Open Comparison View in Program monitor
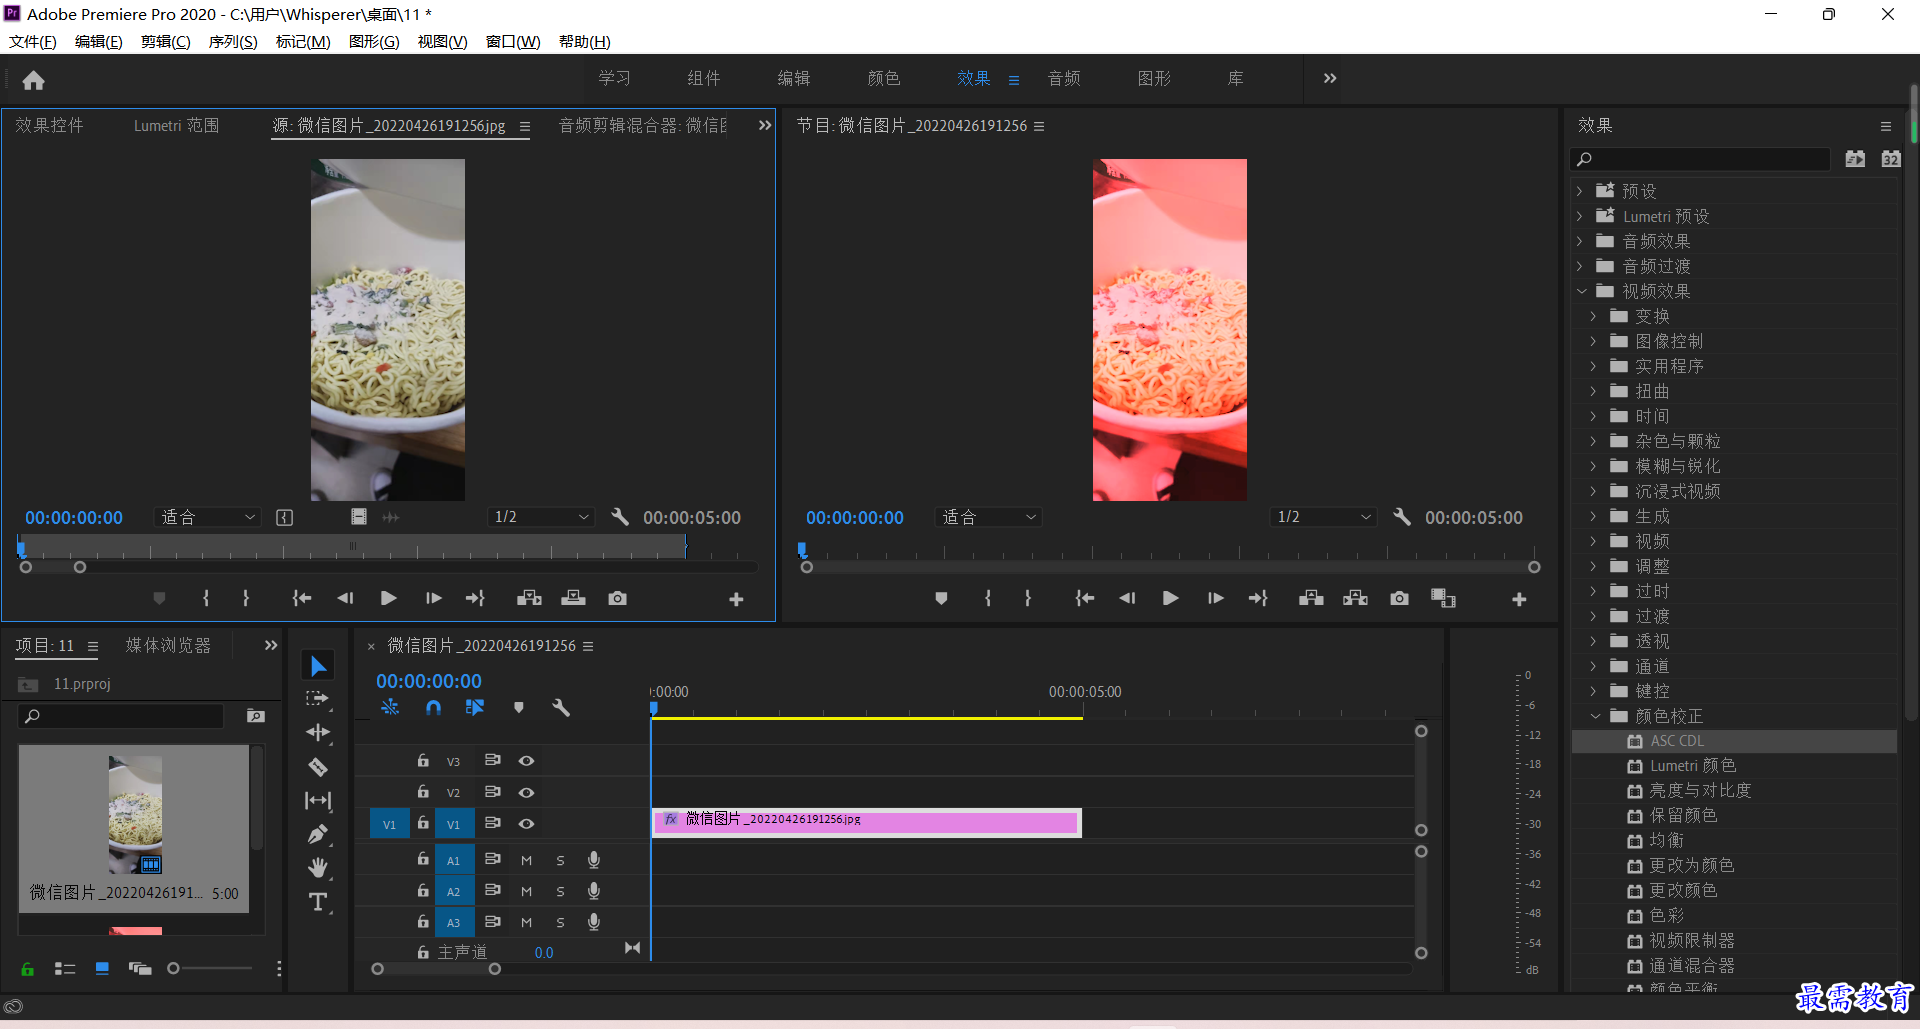The image size is (1920, 1029). [1443, 598]
